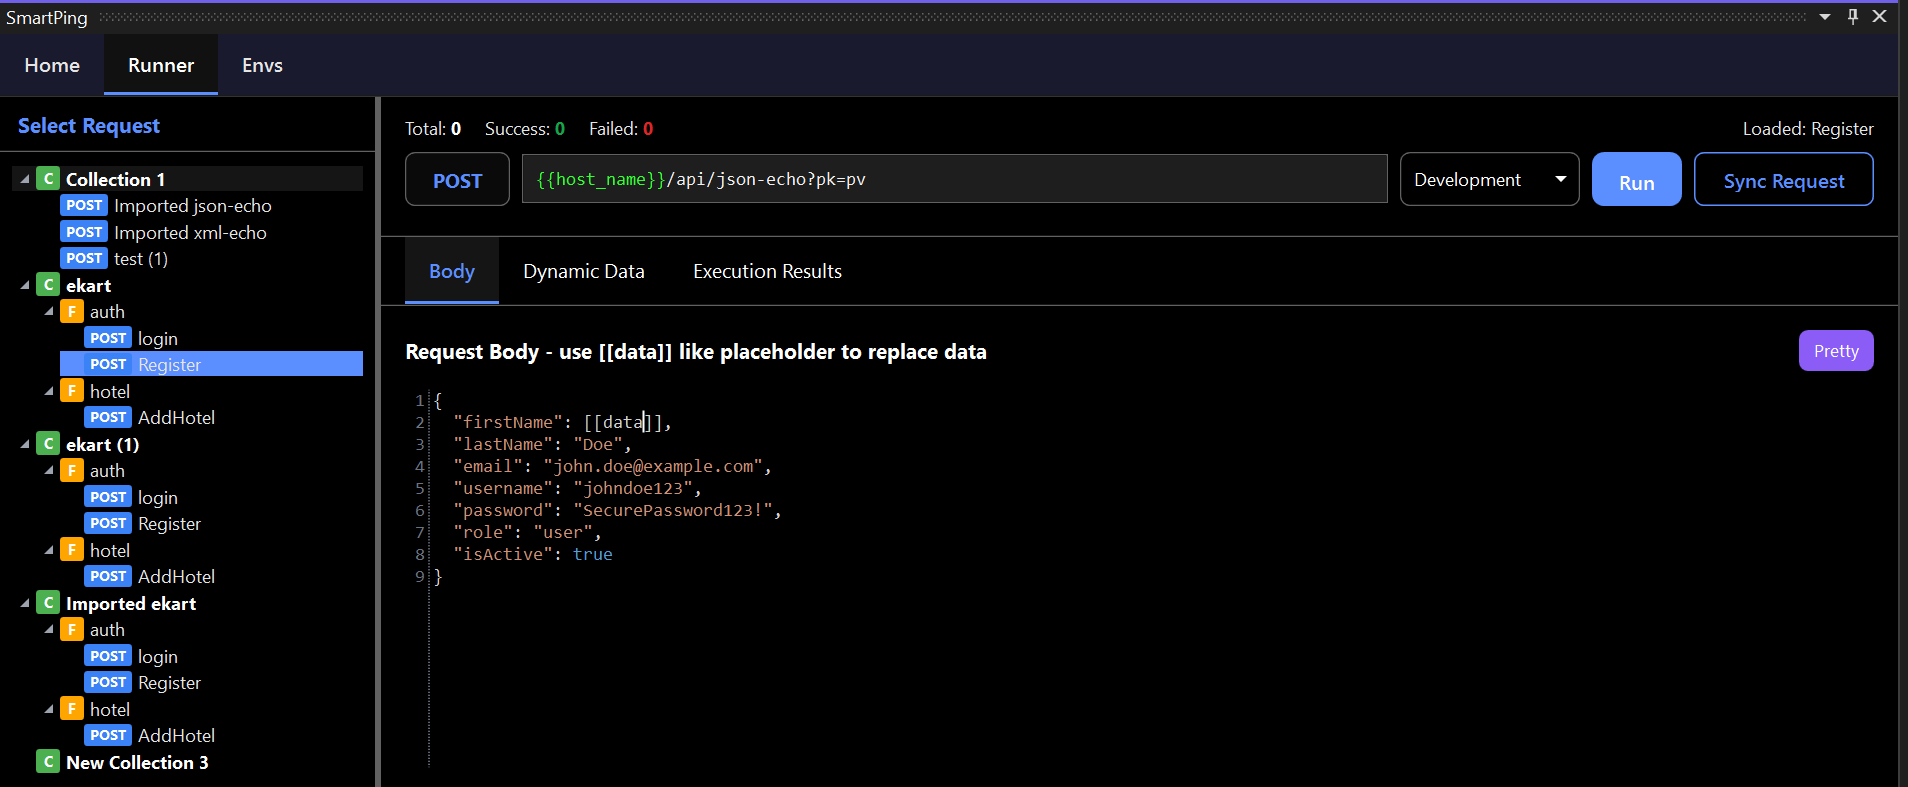Open the Development environment dropdown

(x=1489, y=180)
